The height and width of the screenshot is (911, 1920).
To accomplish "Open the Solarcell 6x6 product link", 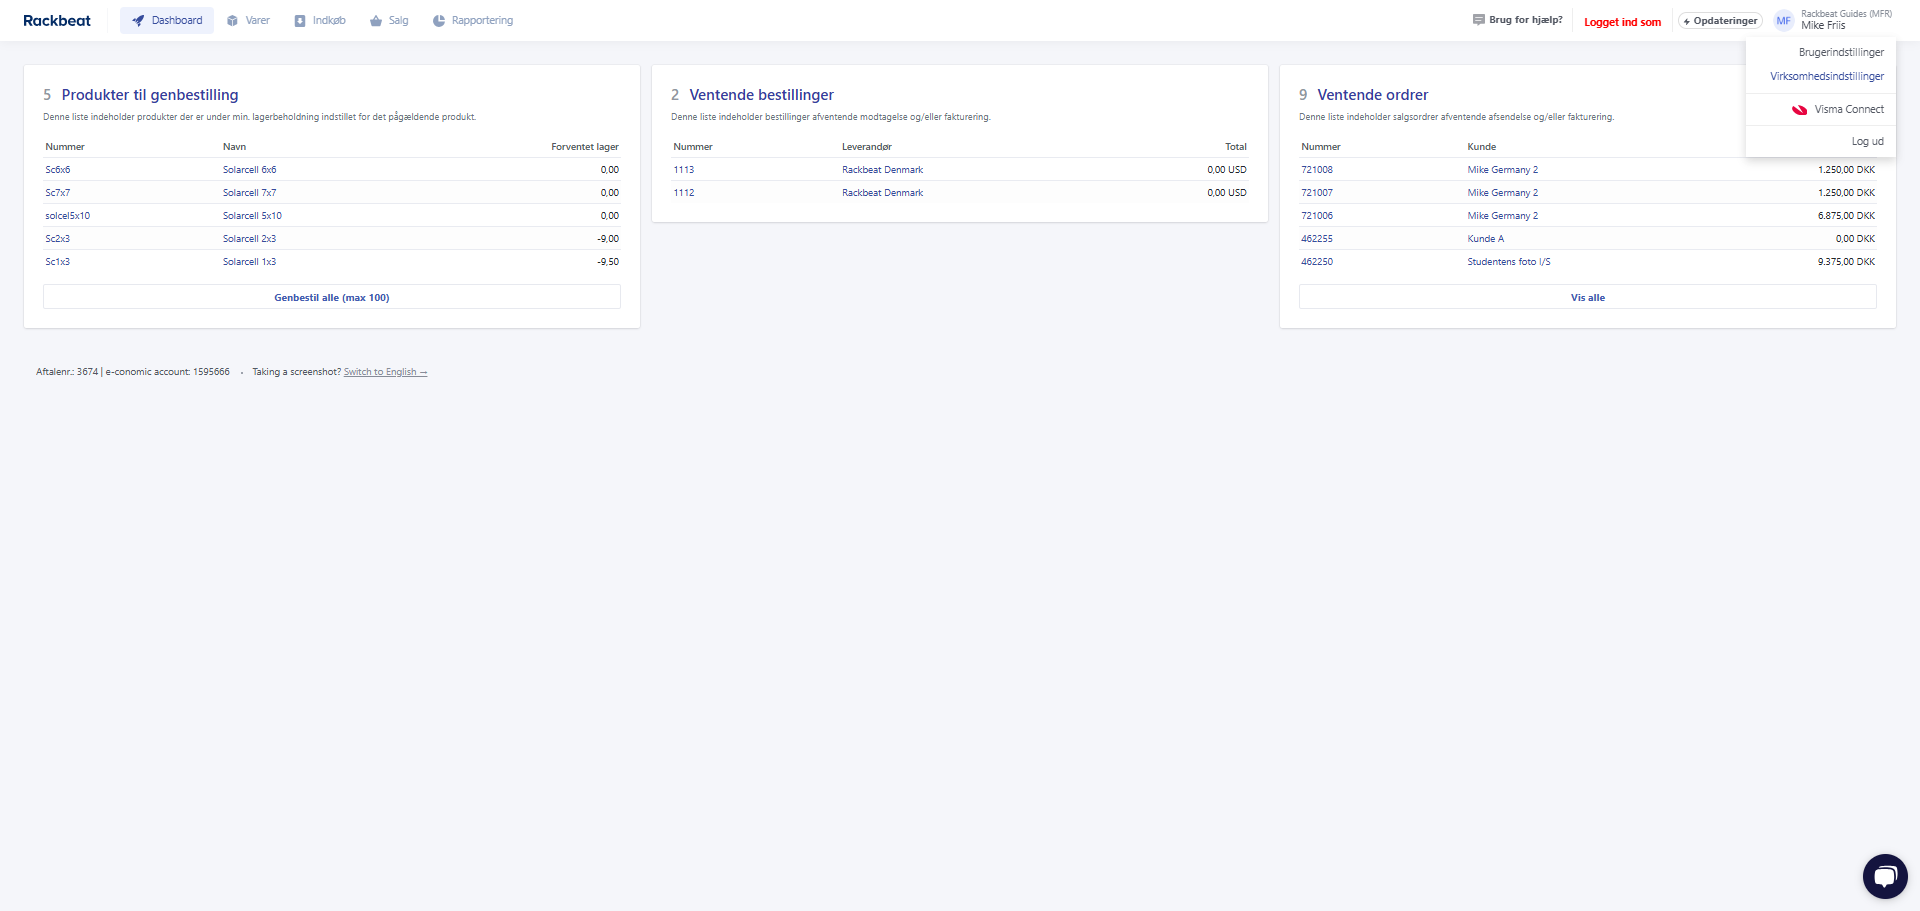I will click(249, 170).
